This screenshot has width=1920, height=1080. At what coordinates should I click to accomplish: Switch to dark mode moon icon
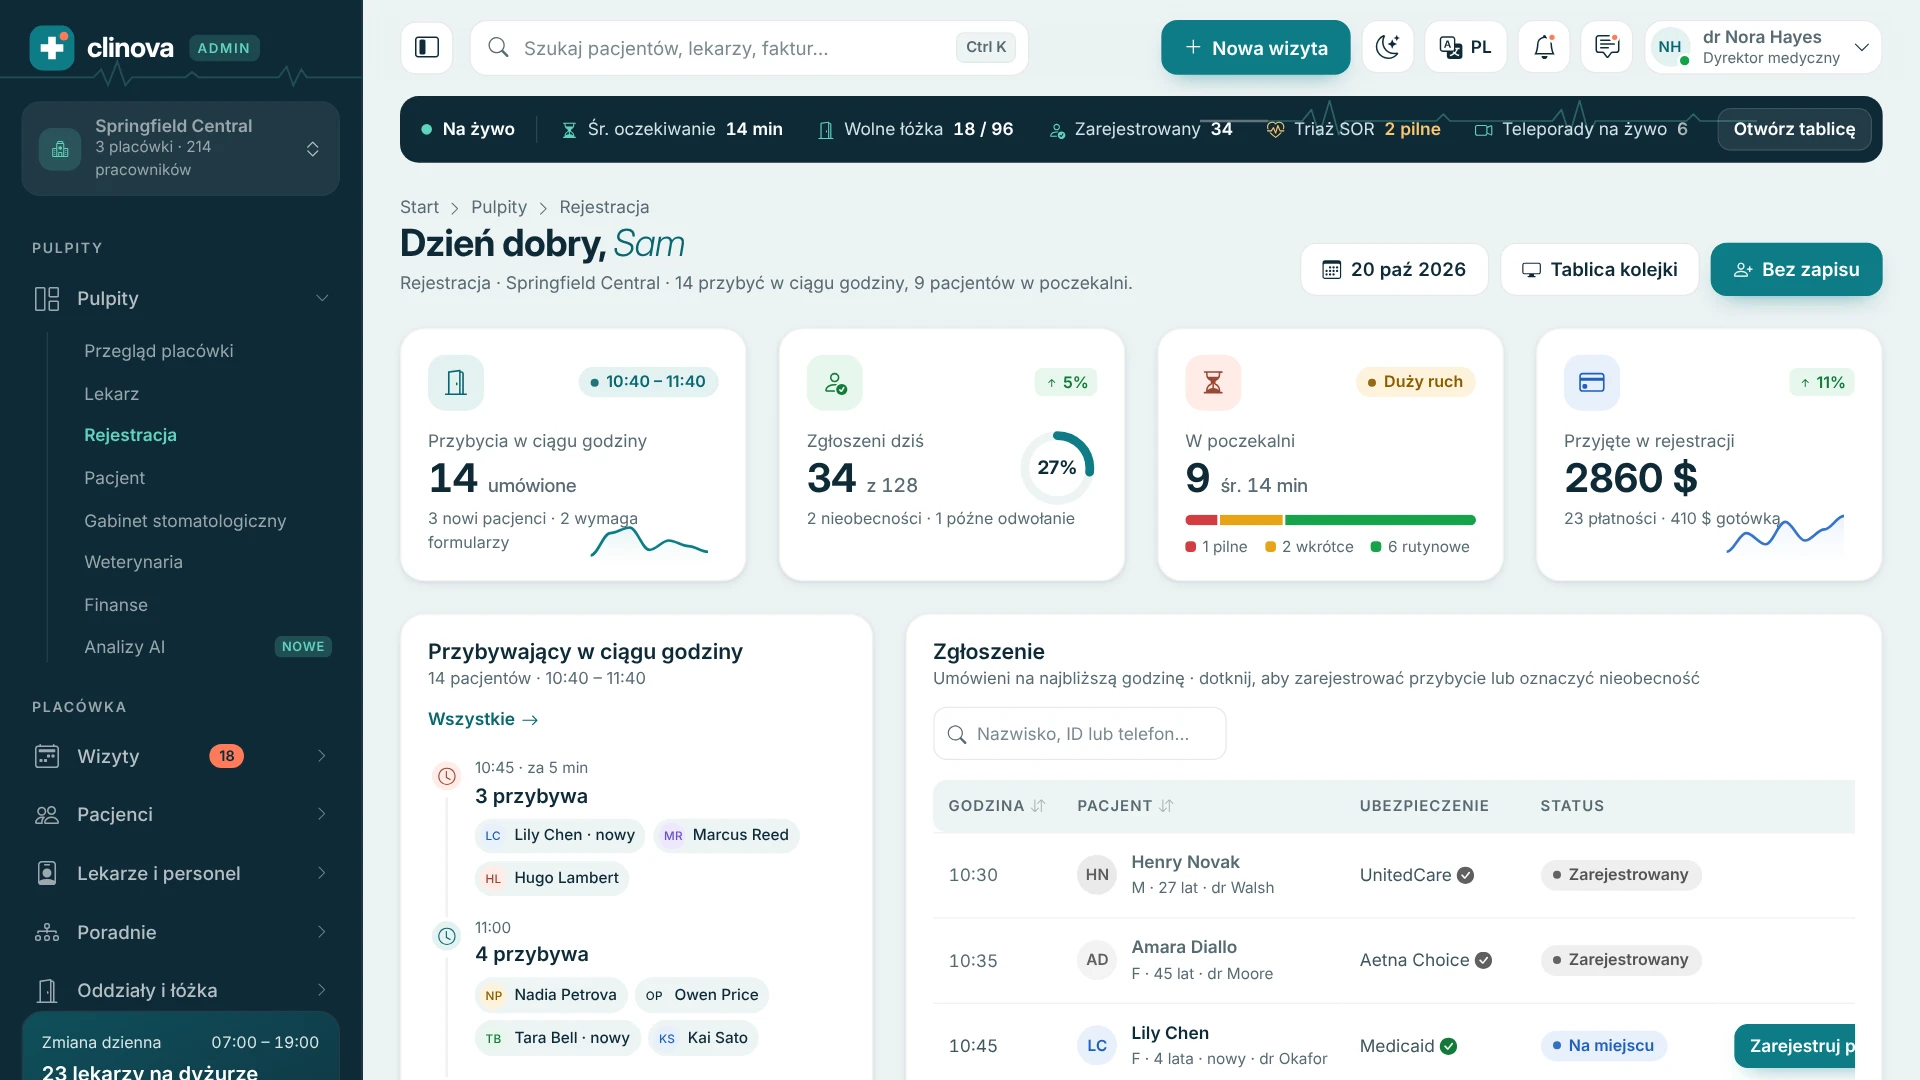pos(1387,47)
